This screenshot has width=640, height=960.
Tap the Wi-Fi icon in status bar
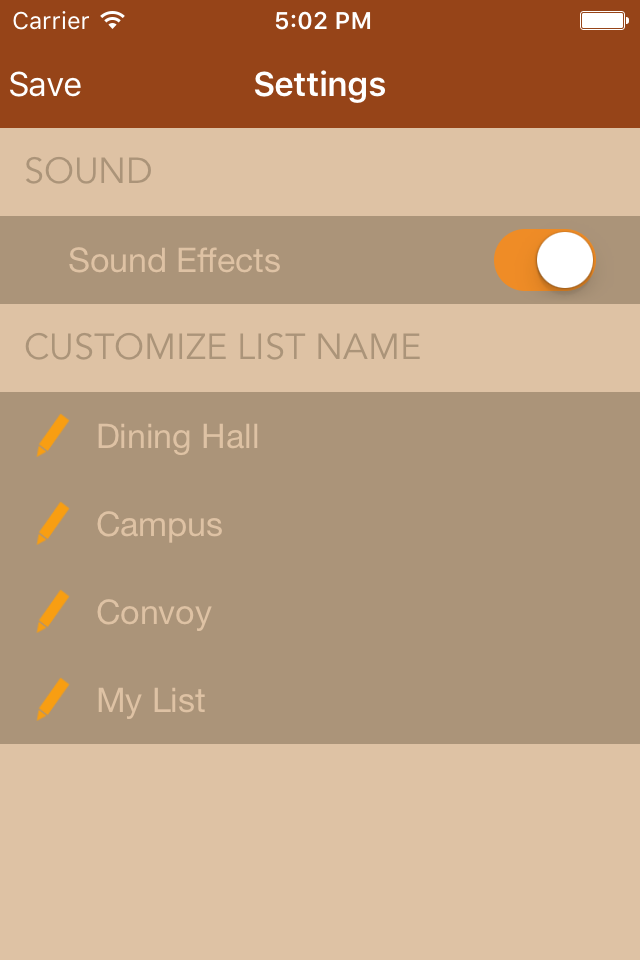coord(113,20)
